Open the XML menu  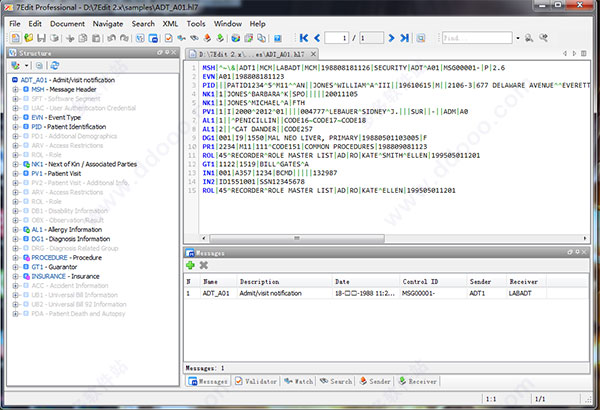coord(170,24)
